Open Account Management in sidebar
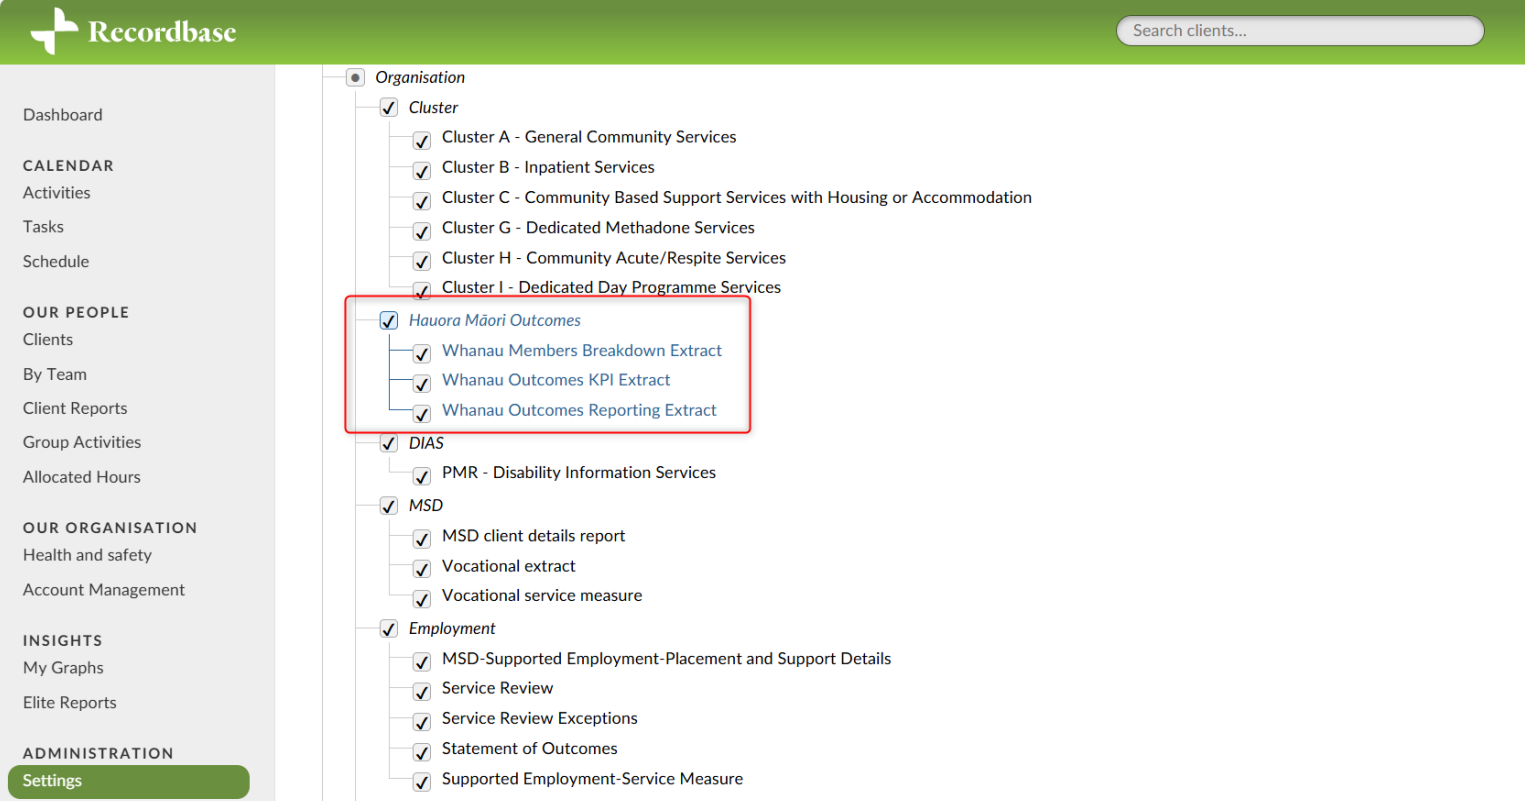 click(104, 590)
